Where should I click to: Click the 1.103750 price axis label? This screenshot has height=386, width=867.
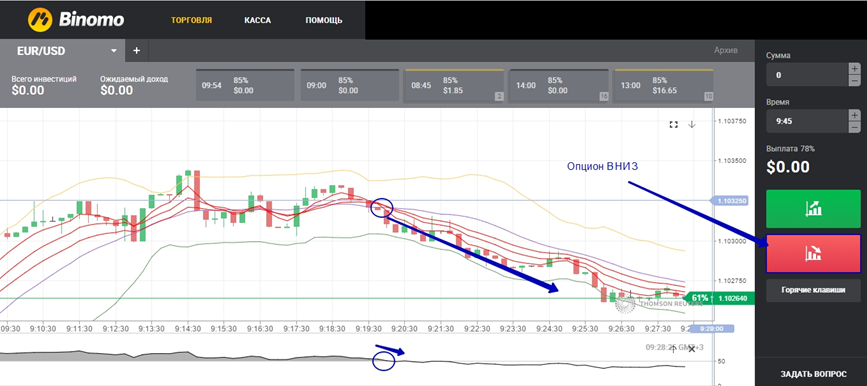coord(732,121)
